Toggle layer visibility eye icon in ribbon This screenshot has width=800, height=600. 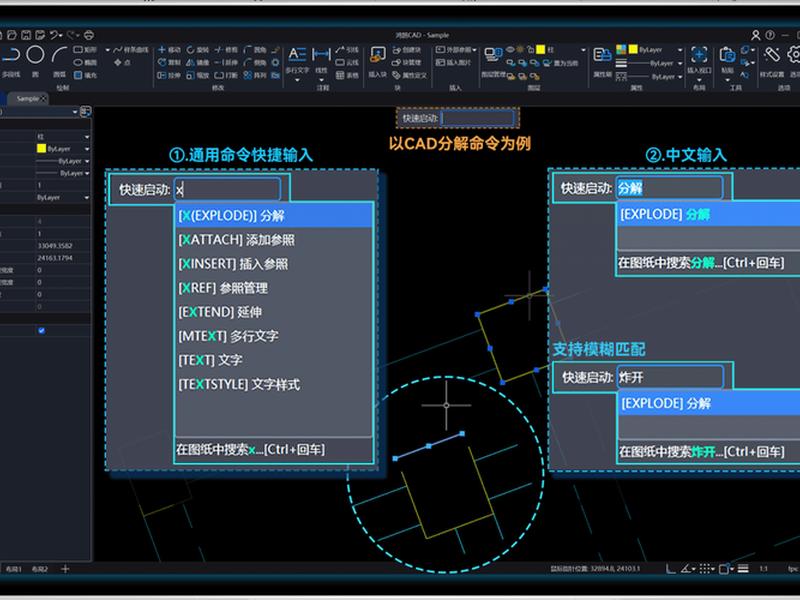[x=510, y=49]
